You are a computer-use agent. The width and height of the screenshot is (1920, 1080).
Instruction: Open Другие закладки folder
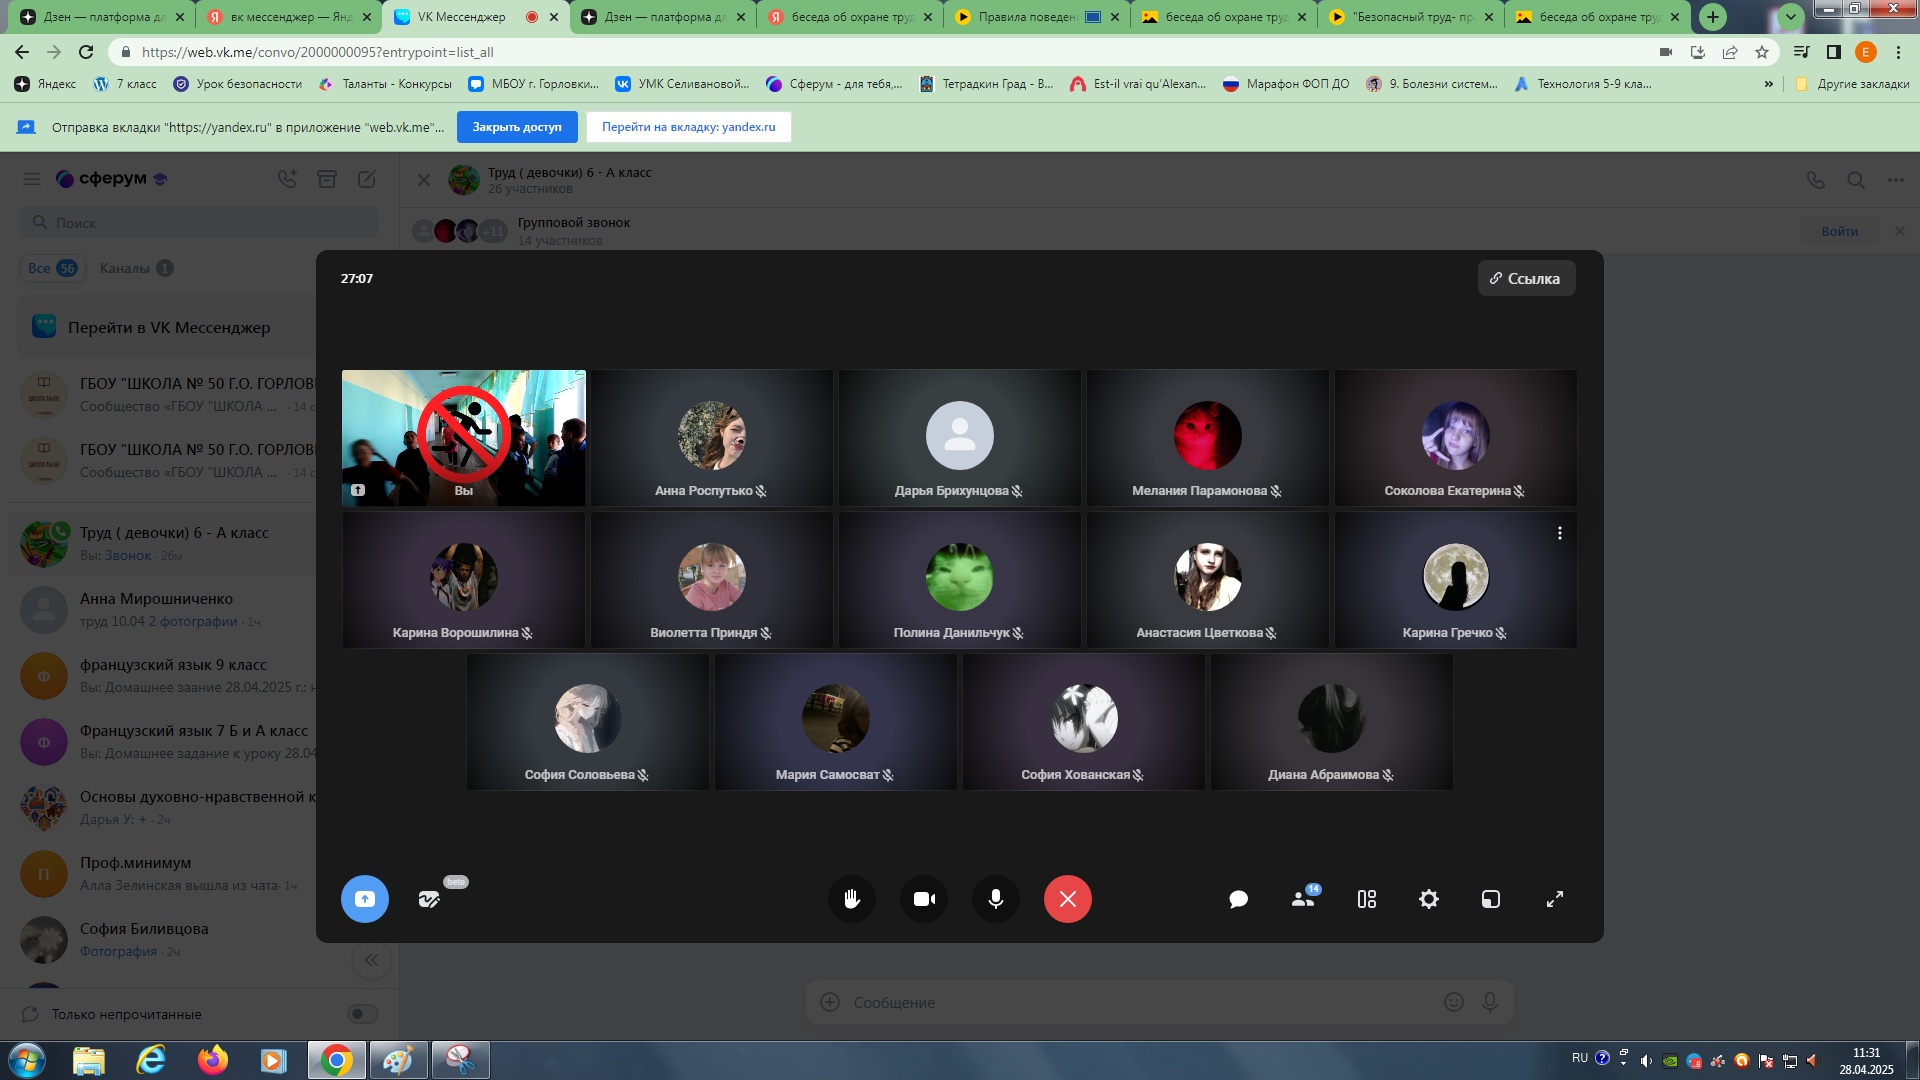pyautogui.click(x=1852, y=84)
